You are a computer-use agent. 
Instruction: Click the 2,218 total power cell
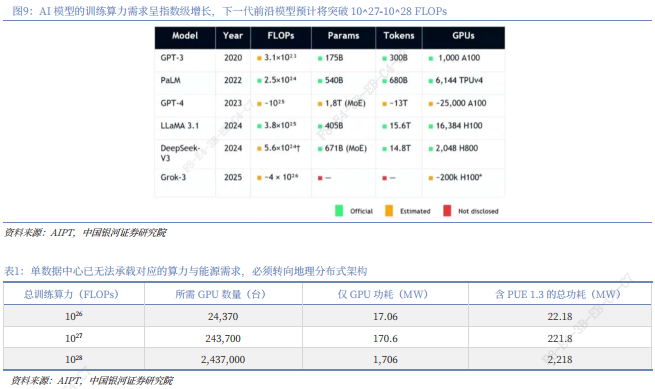click(560, 359)
